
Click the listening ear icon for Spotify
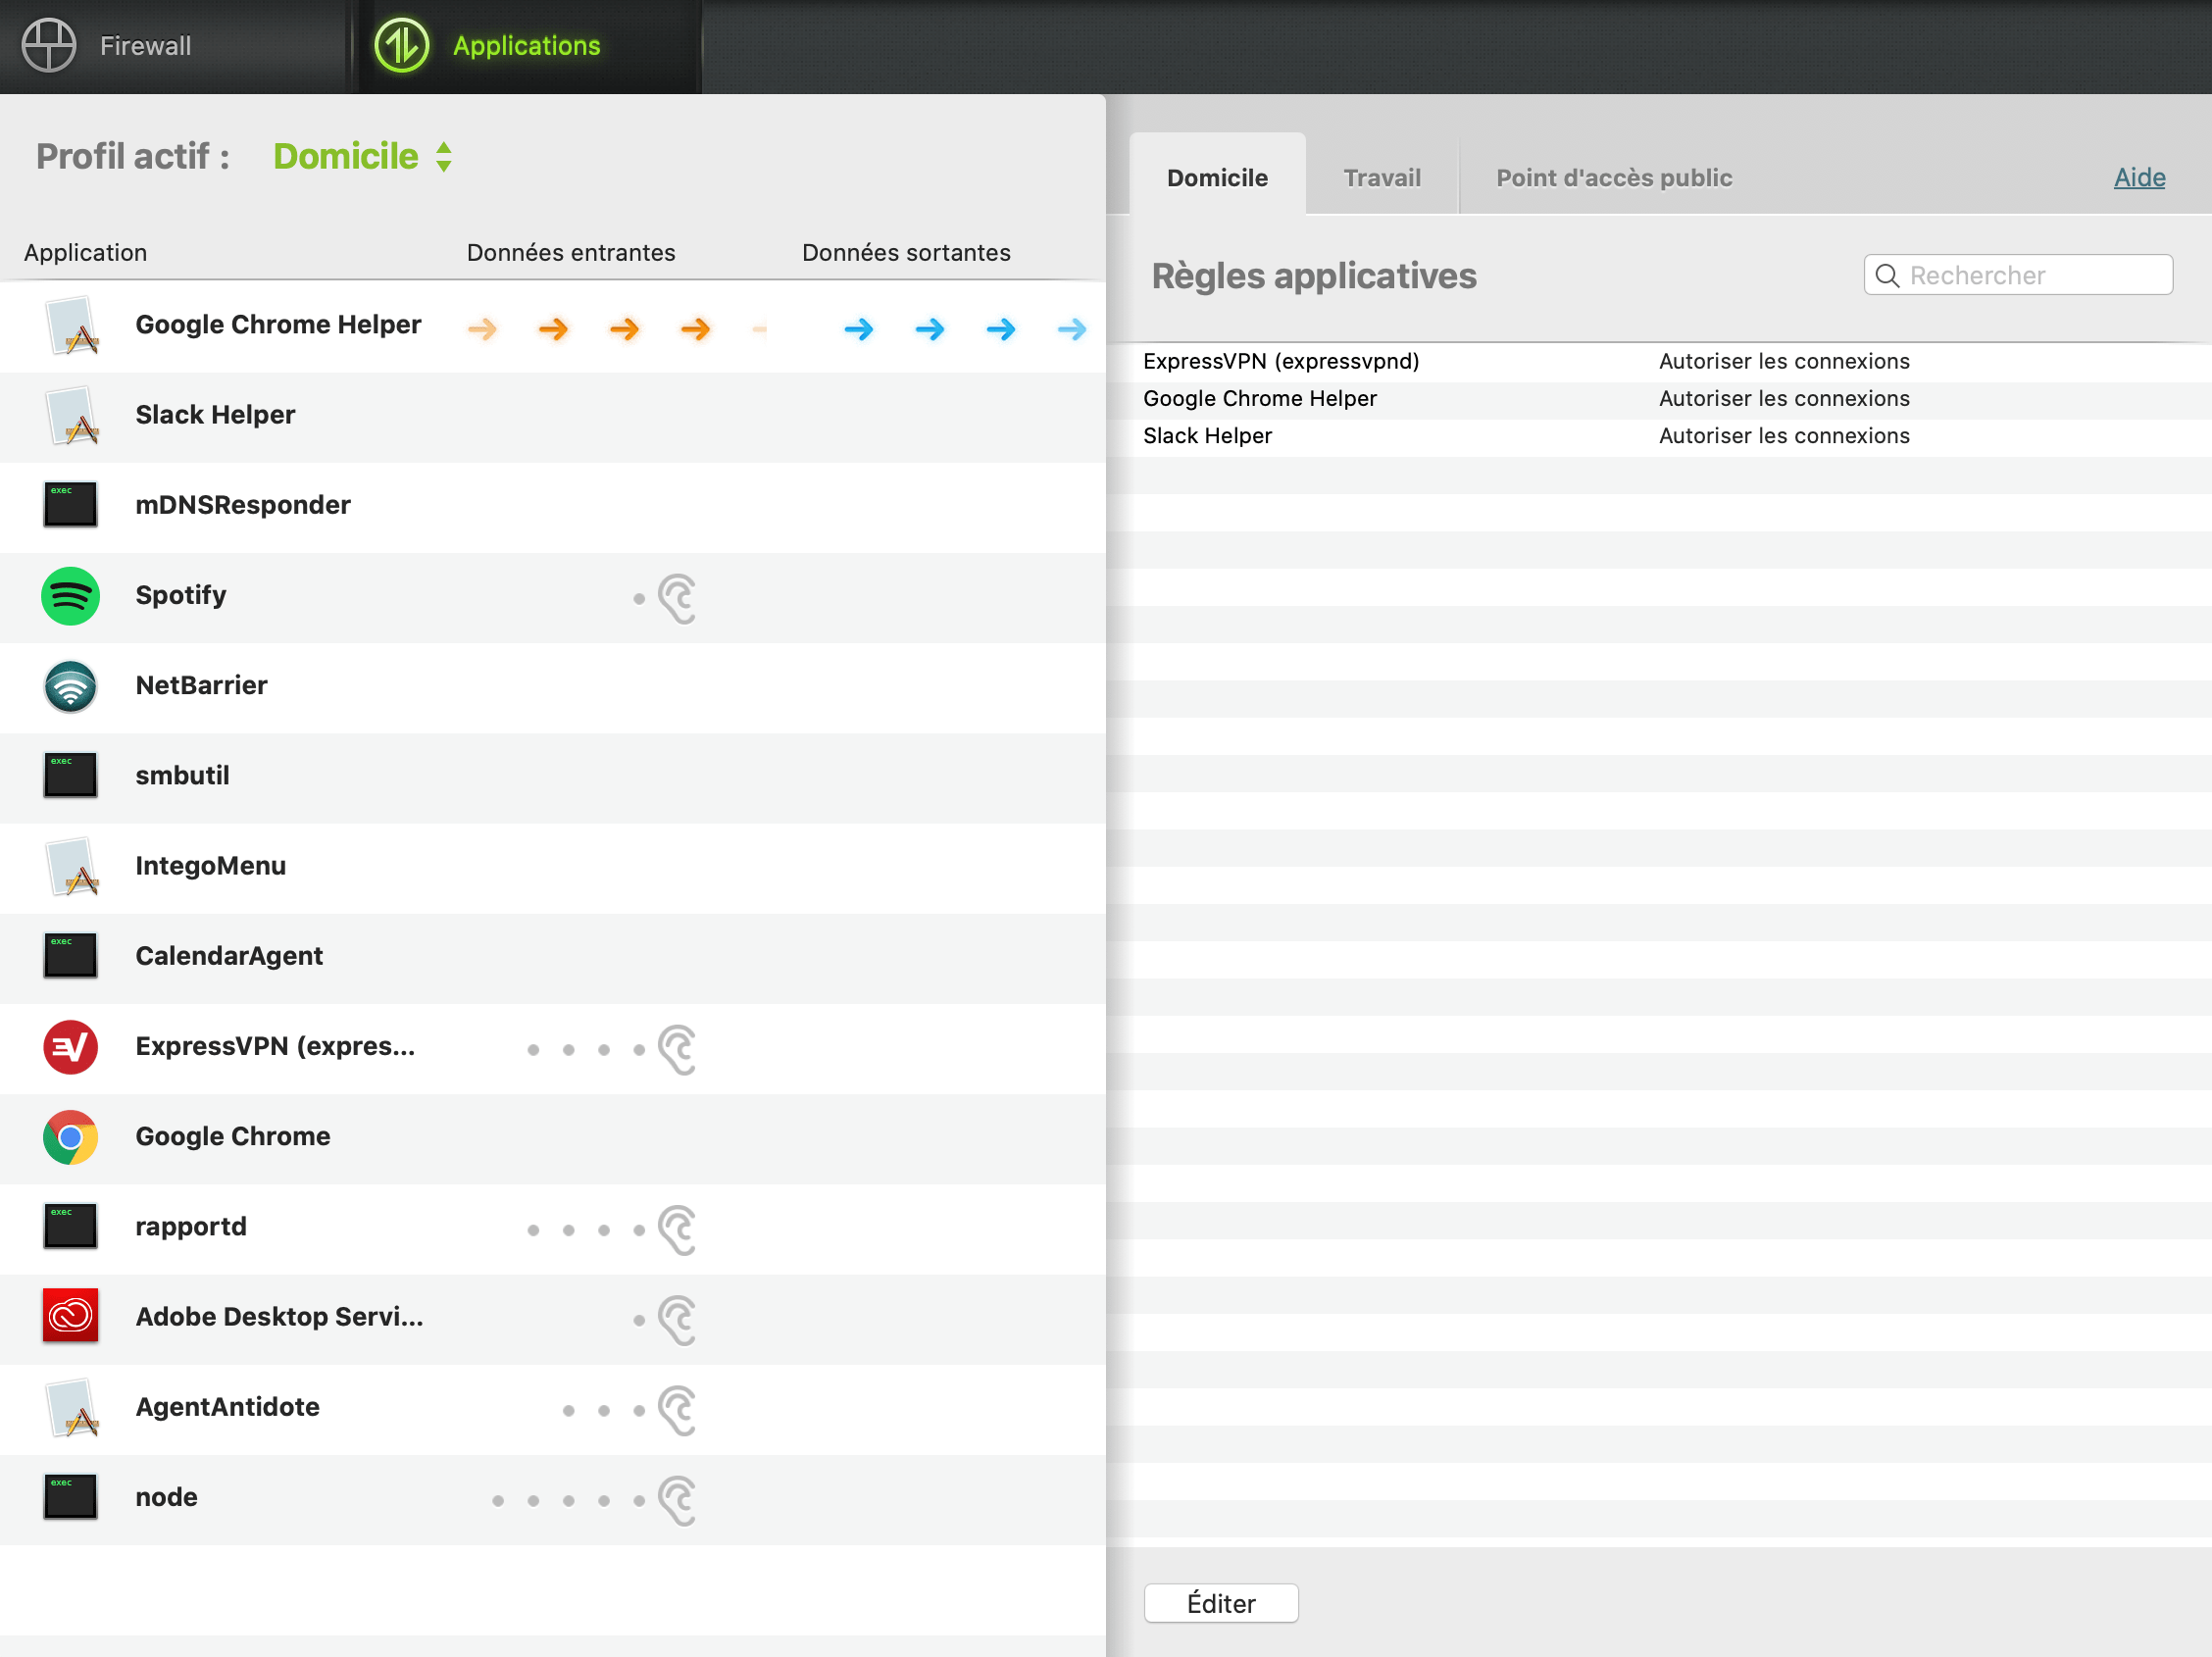coord(677,598)
